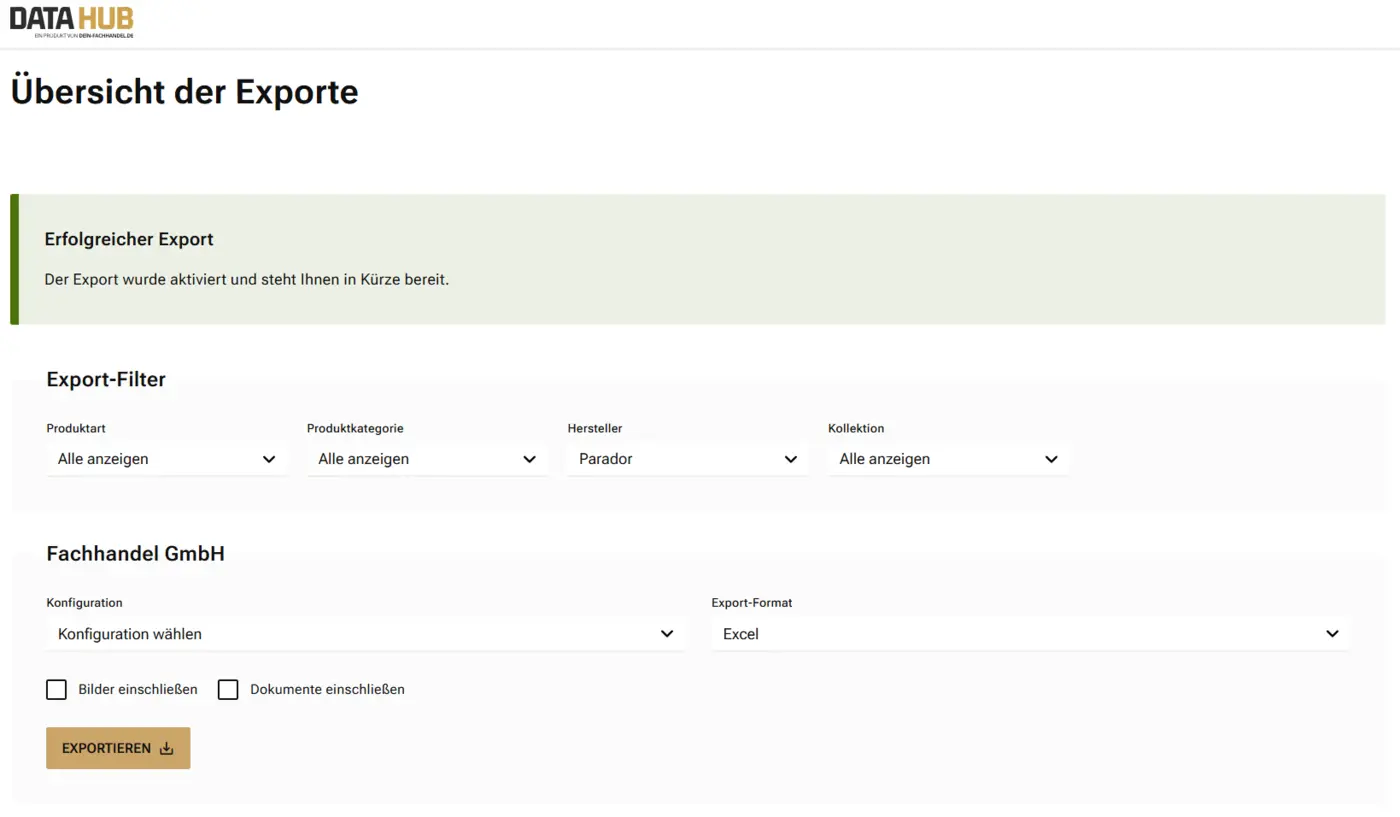Open the Hersteller dropdown showing Parador
The height and width of the screenshot is (817, 1400).
point(687,459)
